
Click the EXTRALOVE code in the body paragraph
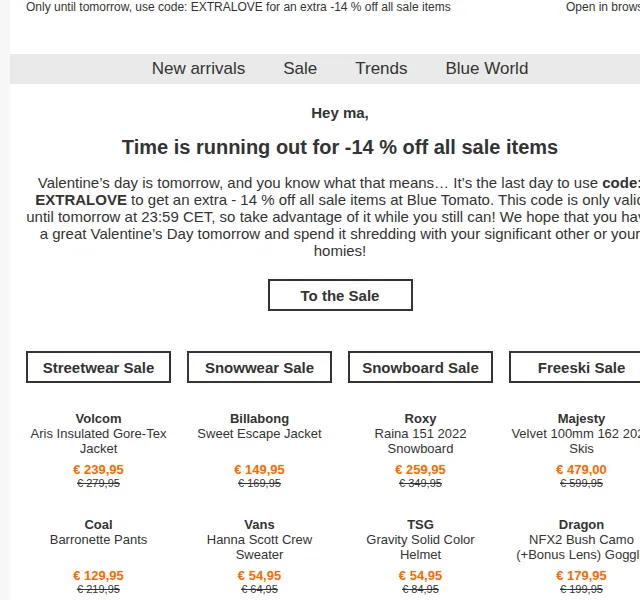[81, 200]
